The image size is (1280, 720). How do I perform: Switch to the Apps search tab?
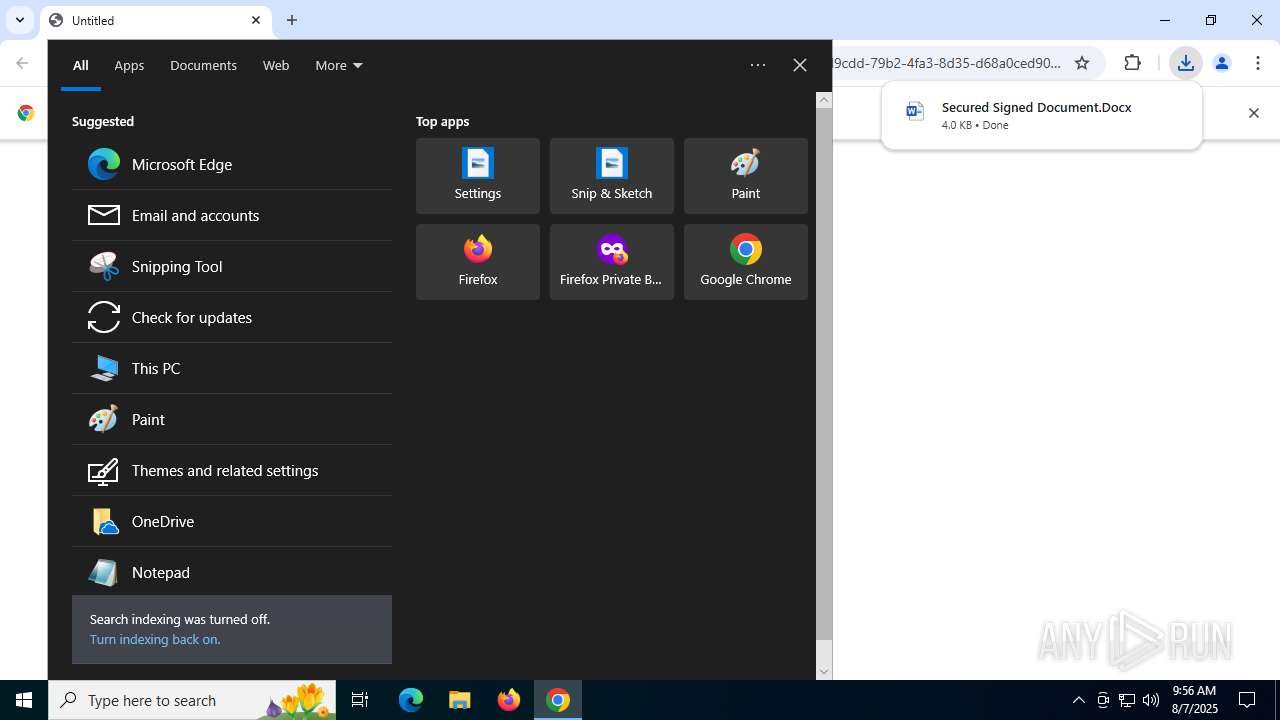click(129, 65)
